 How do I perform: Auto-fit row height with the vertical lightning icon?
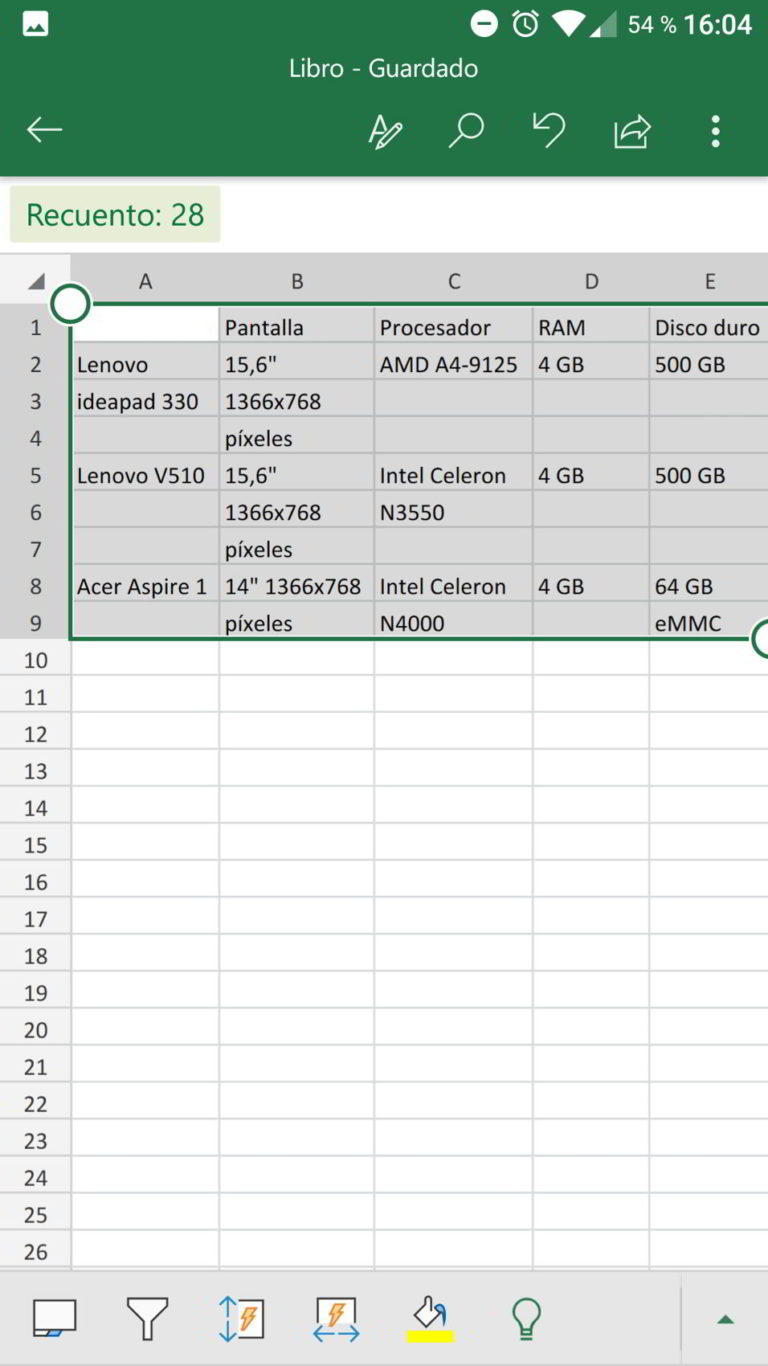pos(241,1318)
